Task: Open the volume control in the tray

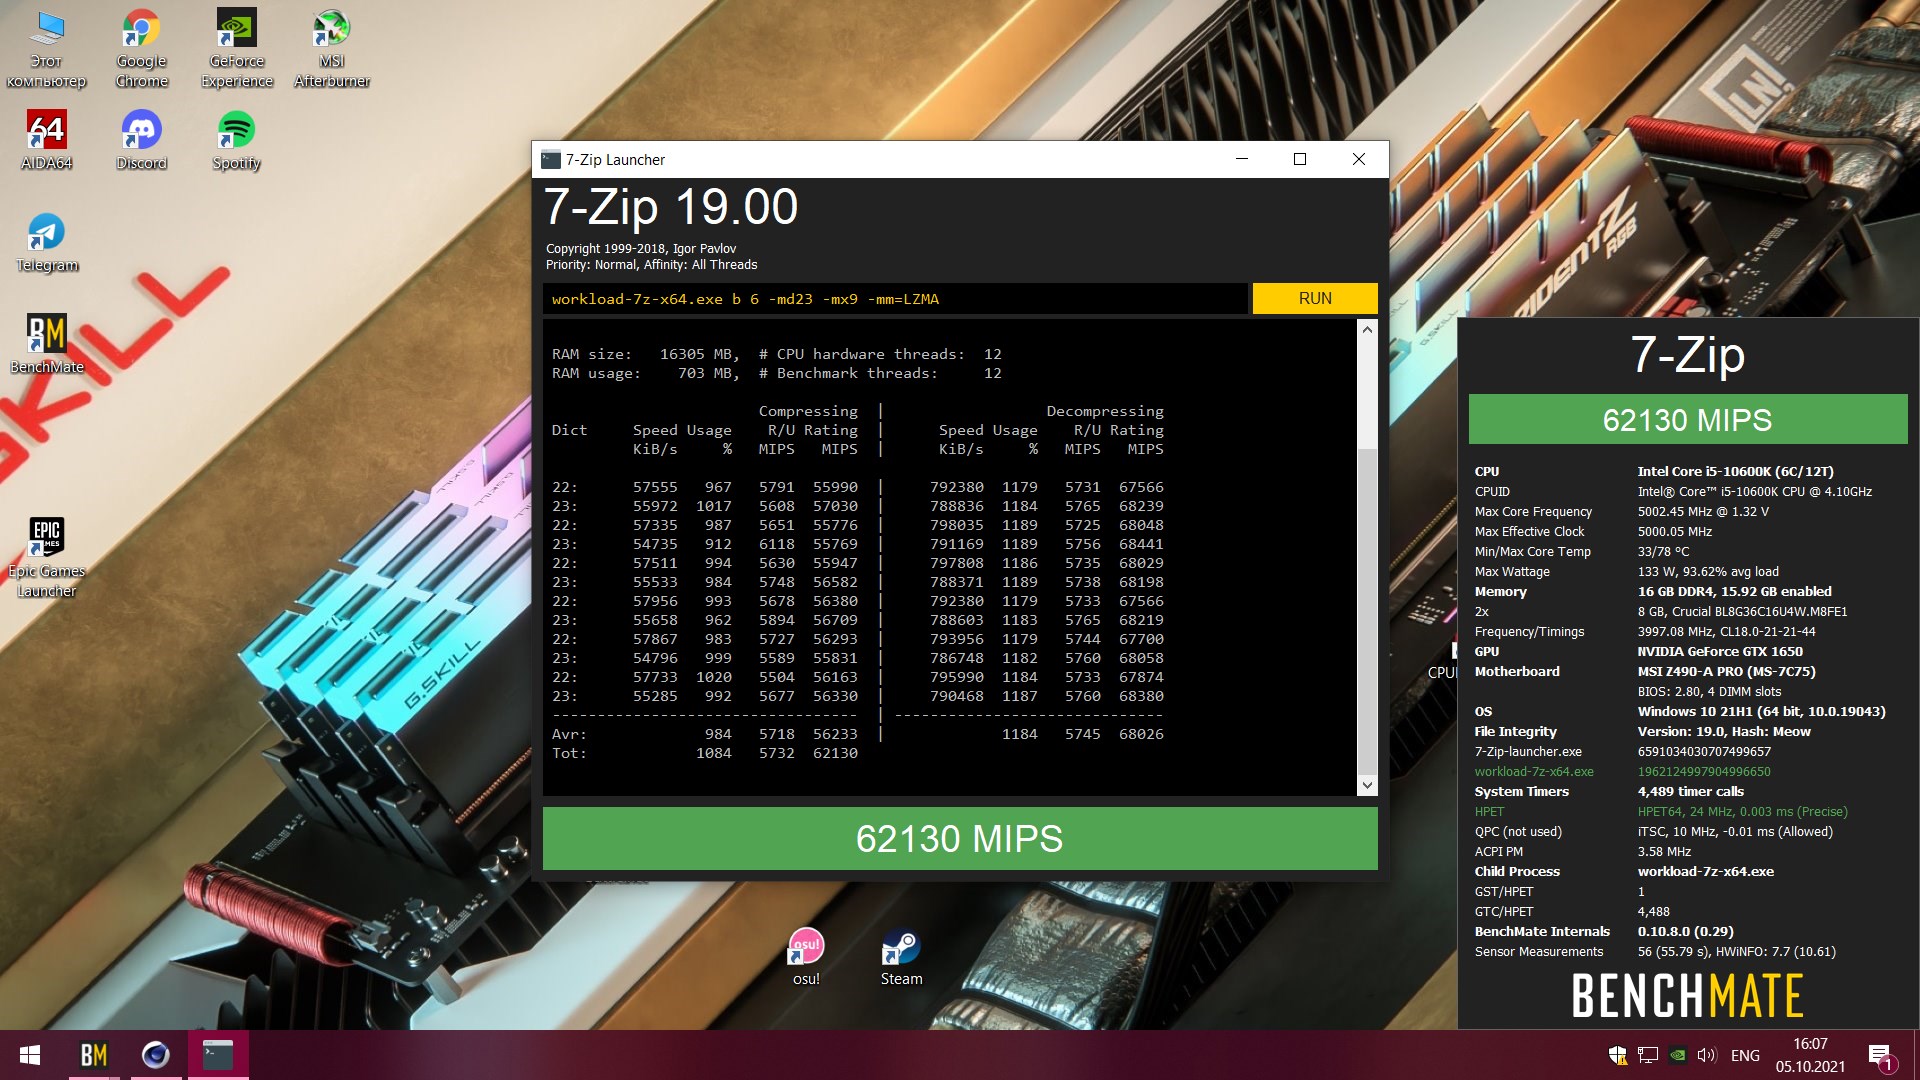Action: pos(1707,1055)
